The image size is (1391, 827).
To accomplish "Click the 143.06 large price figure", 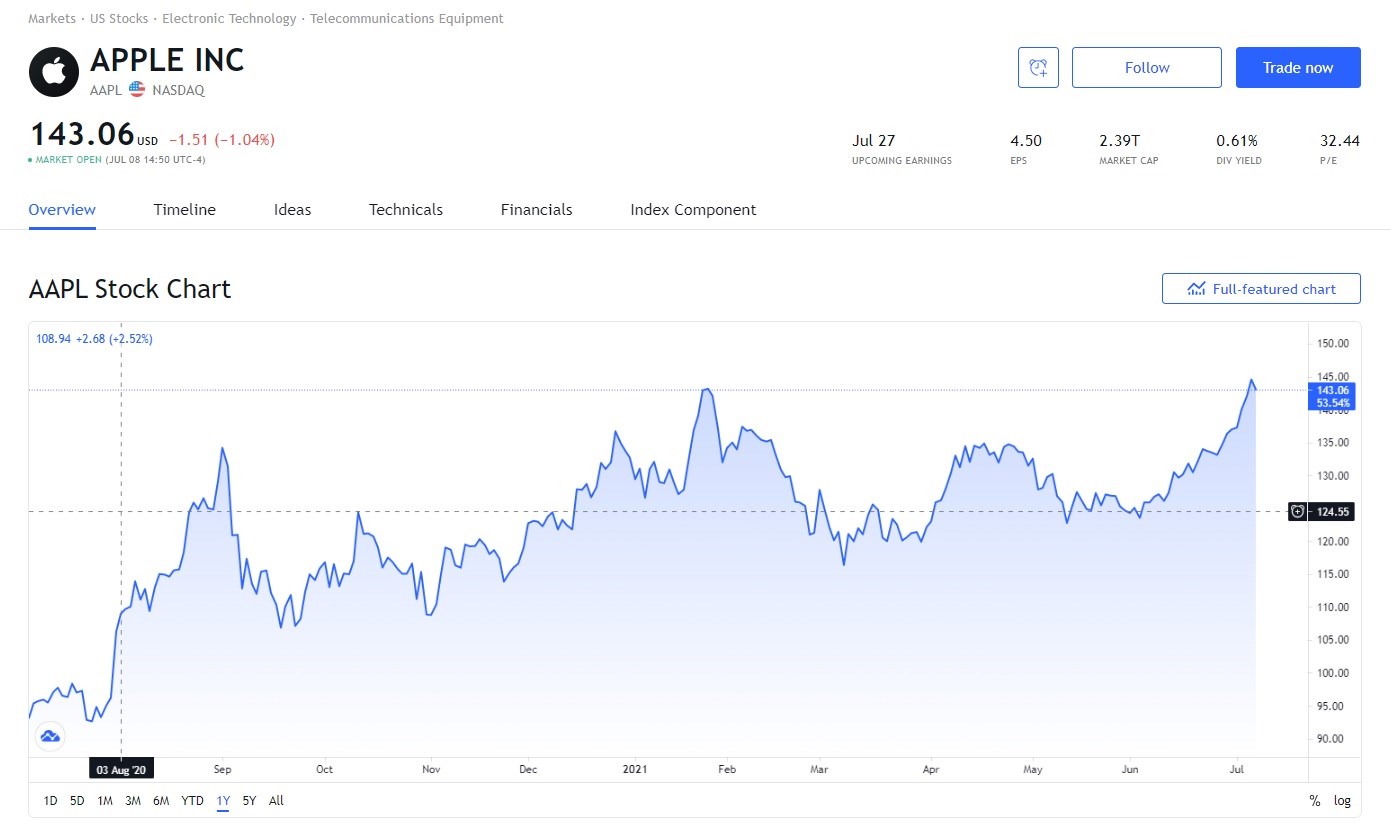I will pos(82,134).
